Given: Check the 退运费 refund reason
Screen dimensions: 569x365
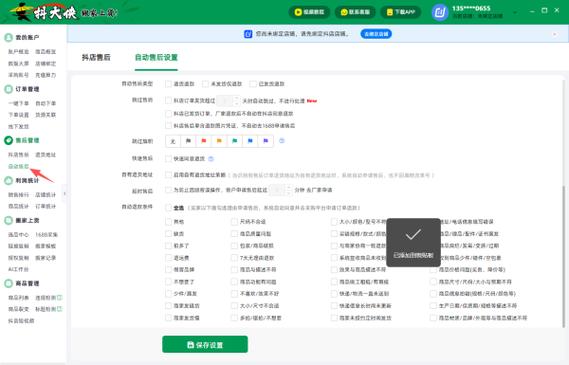Looking at the screenshot, I should [x=168, y=258].
